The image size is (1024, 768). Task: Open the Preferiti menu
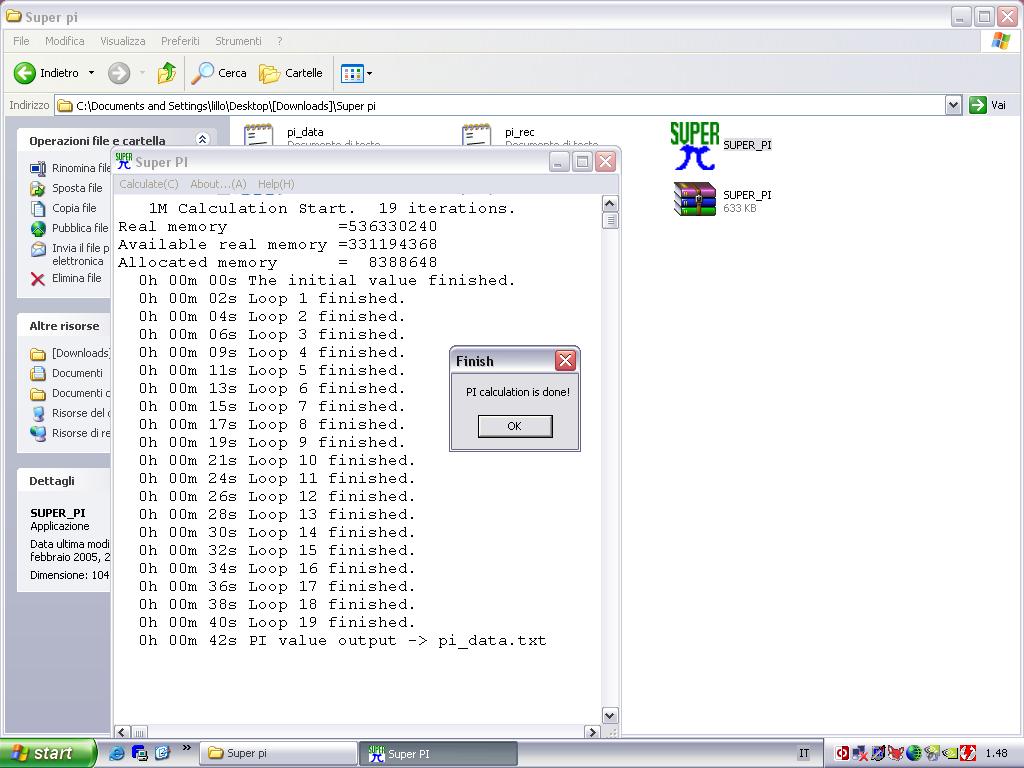click(180, 41)
